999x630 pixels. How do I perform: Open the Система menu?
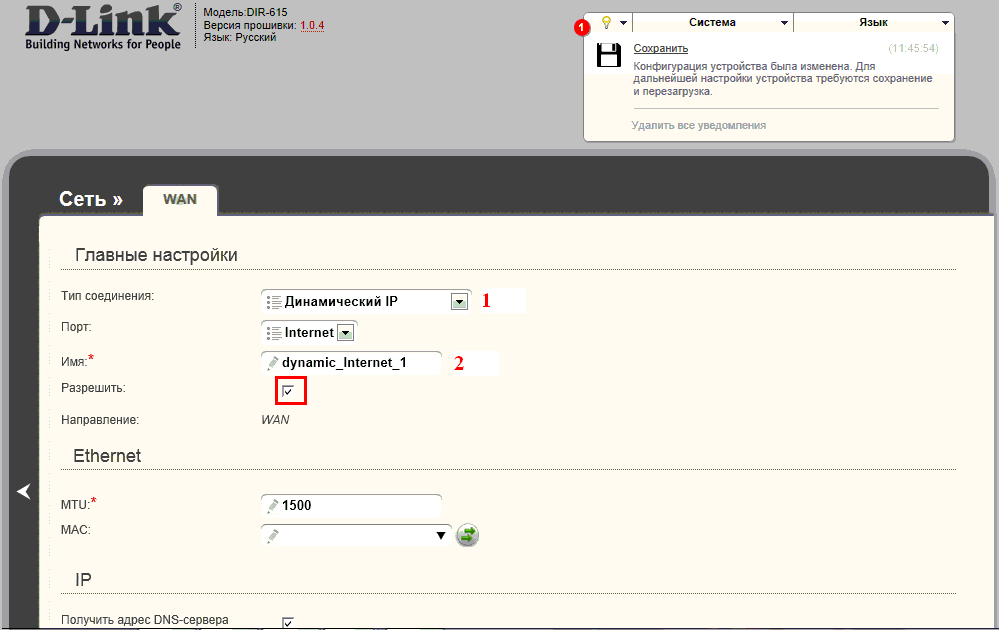coord(712,22)
